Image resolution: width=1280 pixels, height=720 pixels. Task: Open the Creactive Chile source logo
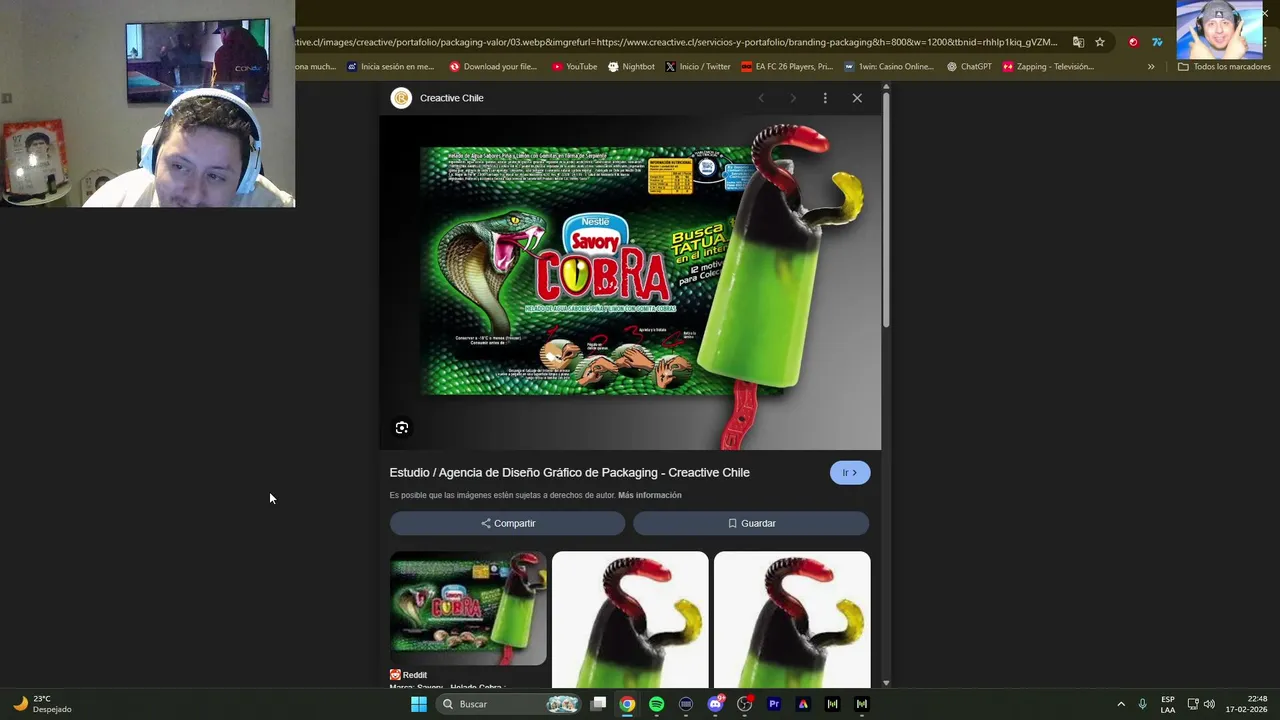(401, 98)
